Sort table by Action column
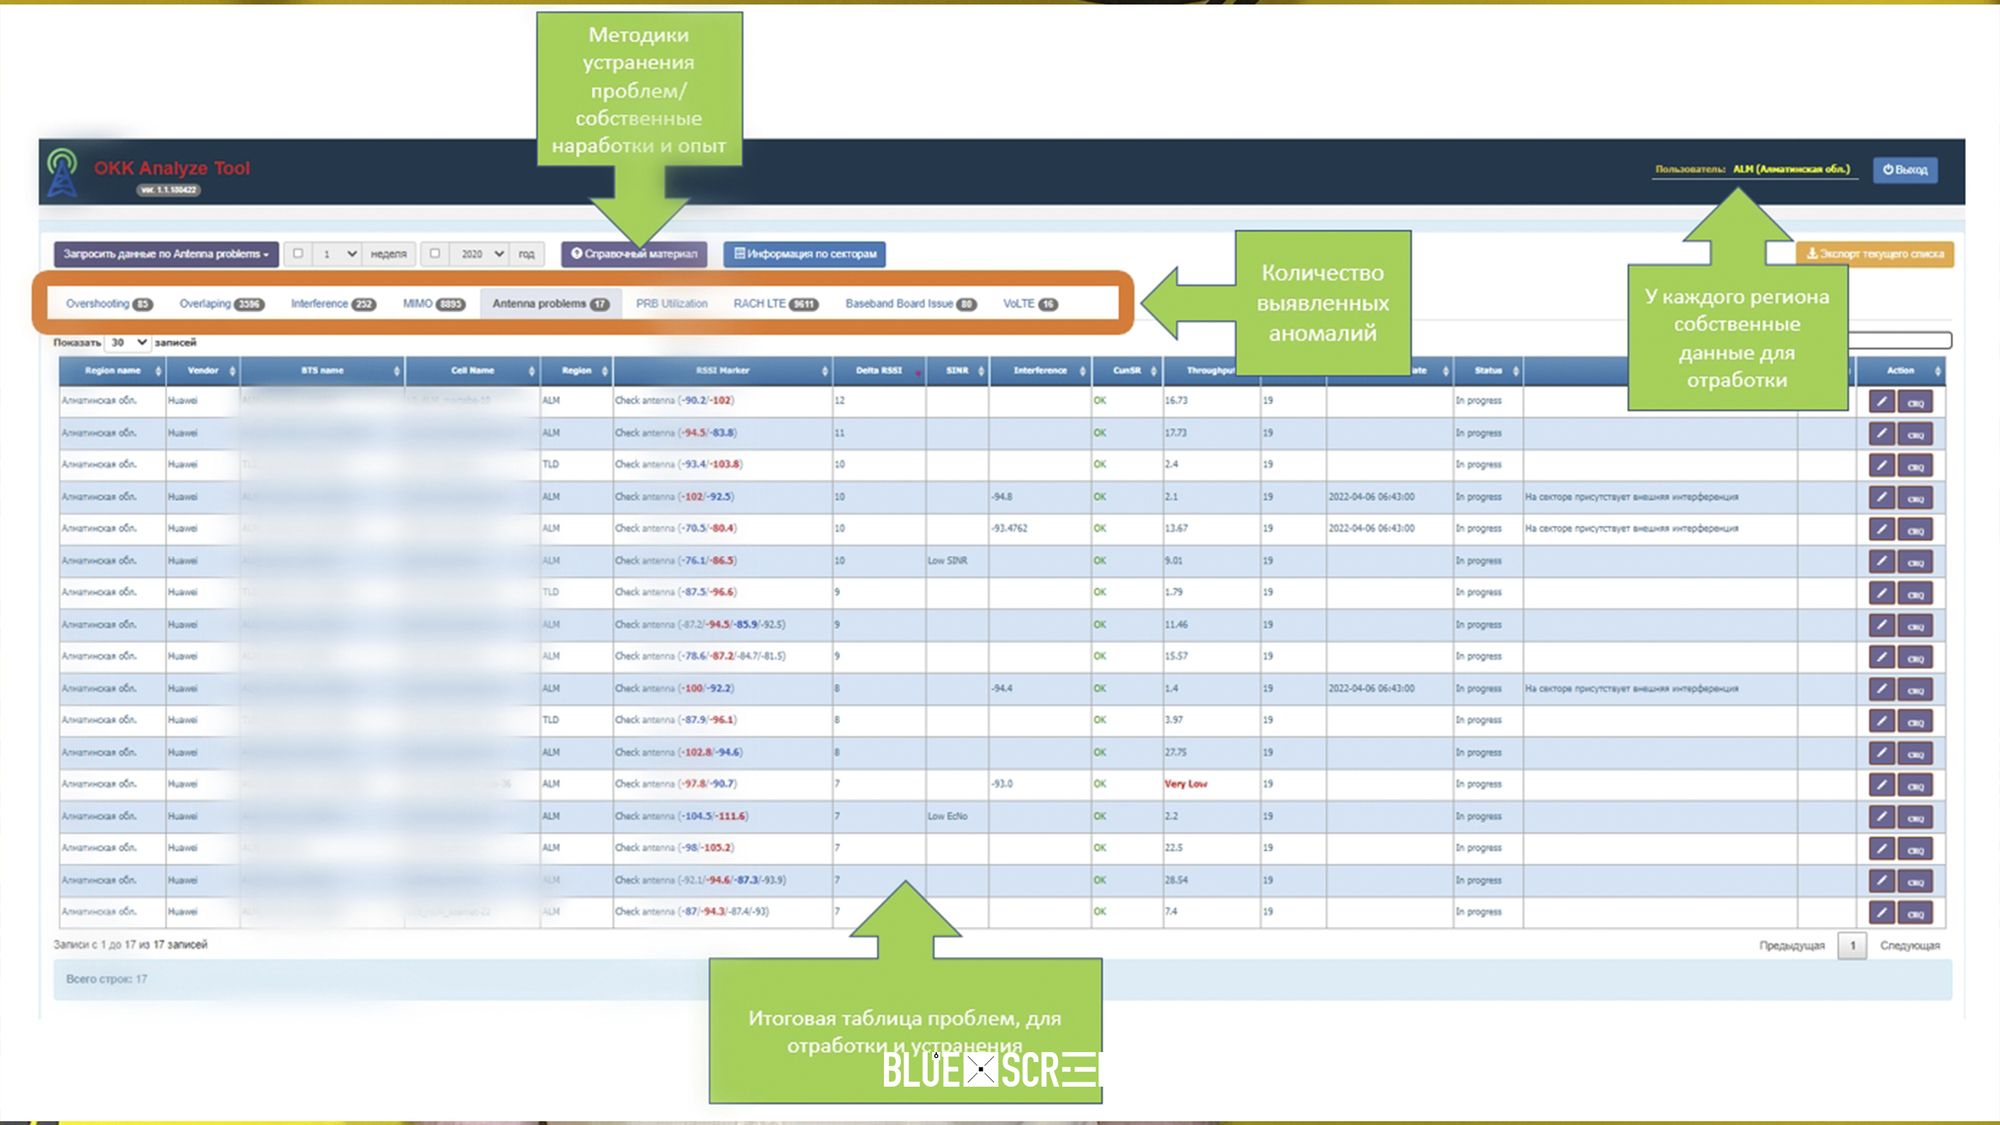This screenshot has height=1125, width=2000. coord(1900,371)
